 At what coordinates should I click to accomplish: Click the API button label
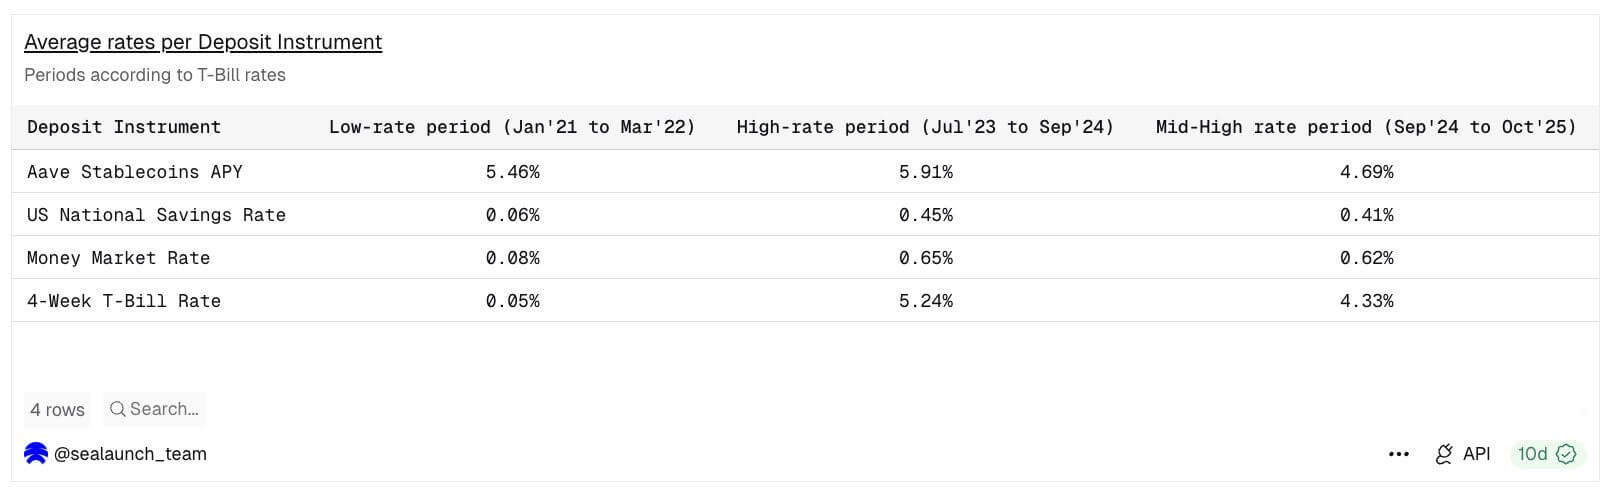[x=1476, y=454]
